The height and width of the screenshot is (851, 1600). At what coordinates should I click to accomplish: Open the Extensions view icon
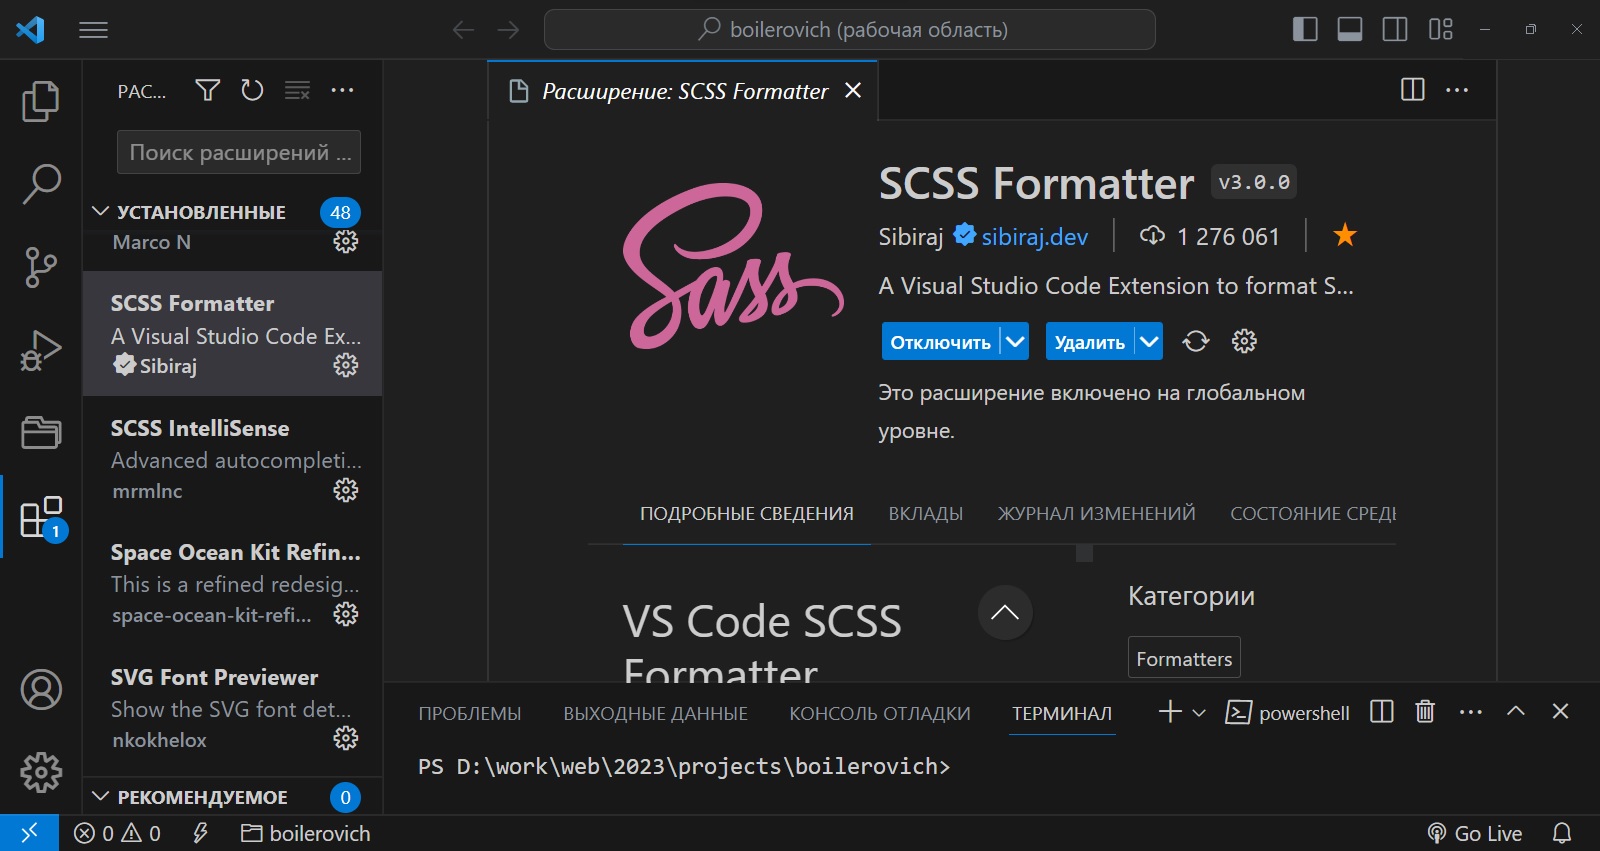click(x=41, y=517)
